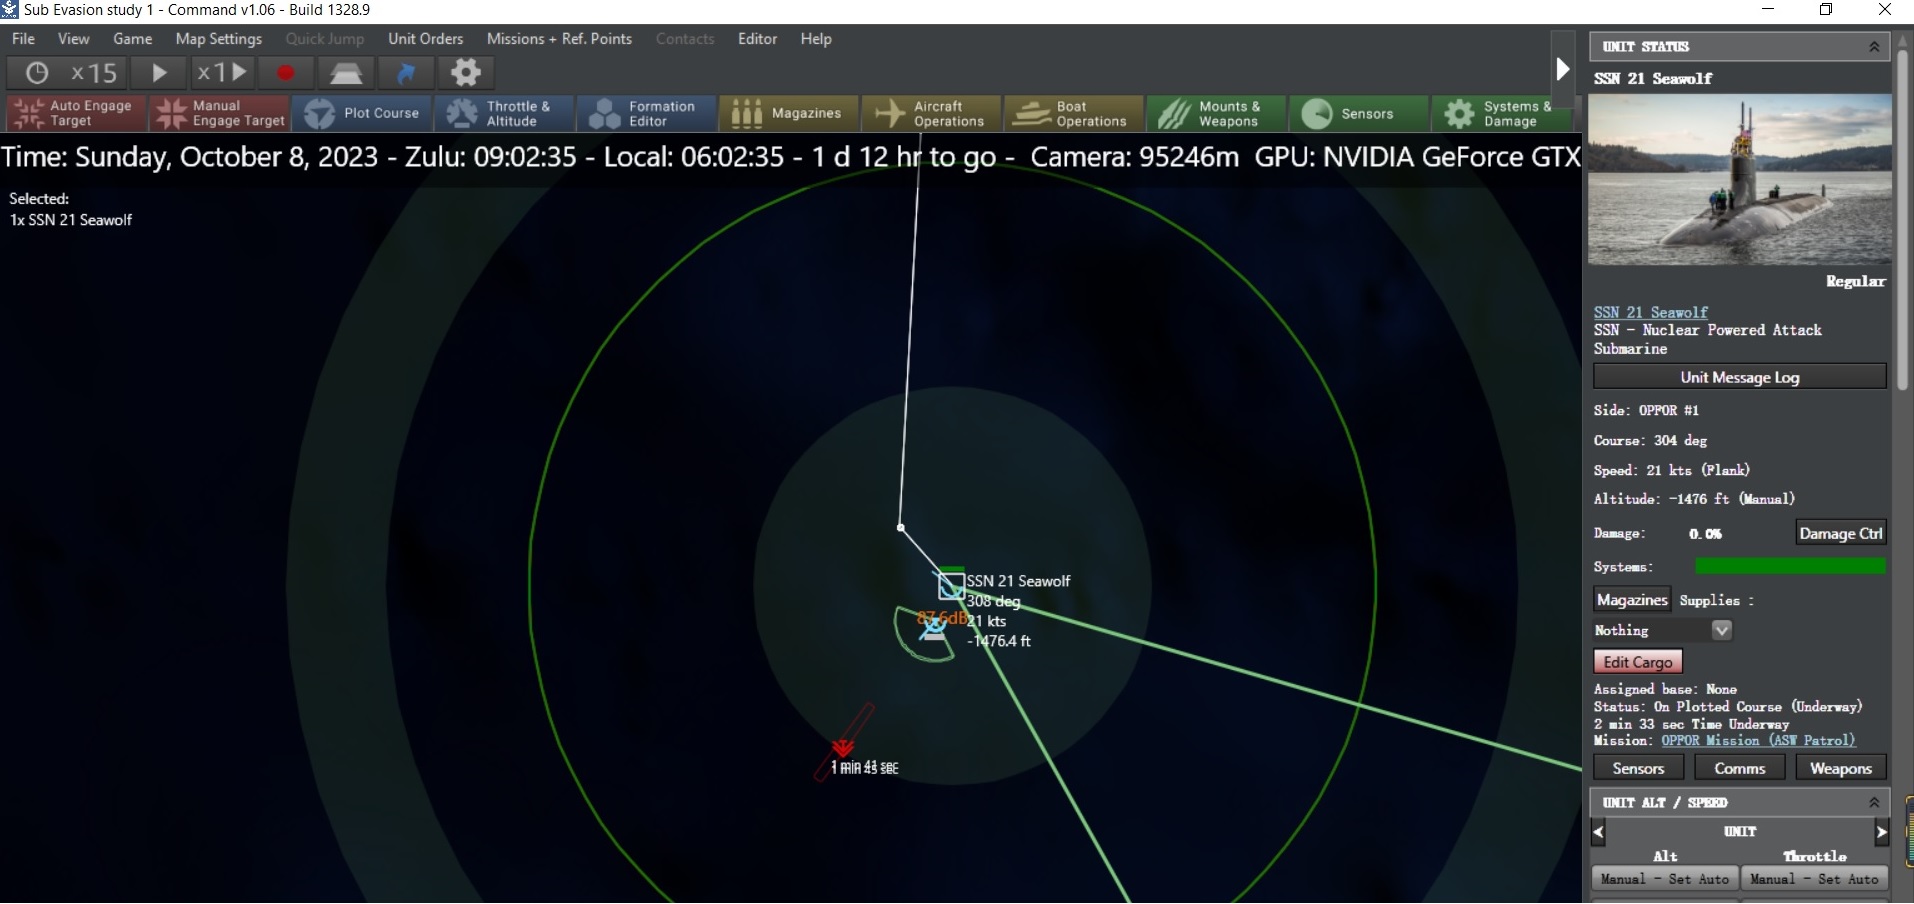Open the View menu

tap(73, 39)
